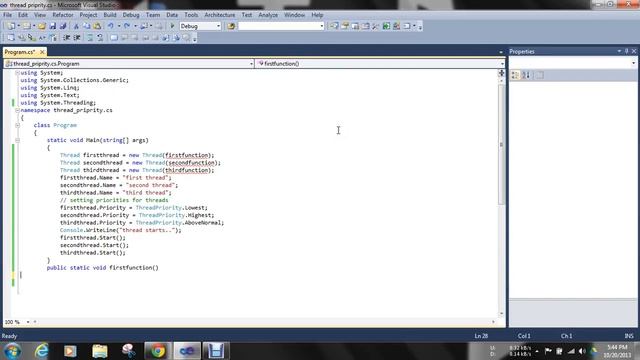Screen dimensions: 640x360
Task: Toggle auto-hide pin on Properties panel
Action: click(x=627, y=51)
